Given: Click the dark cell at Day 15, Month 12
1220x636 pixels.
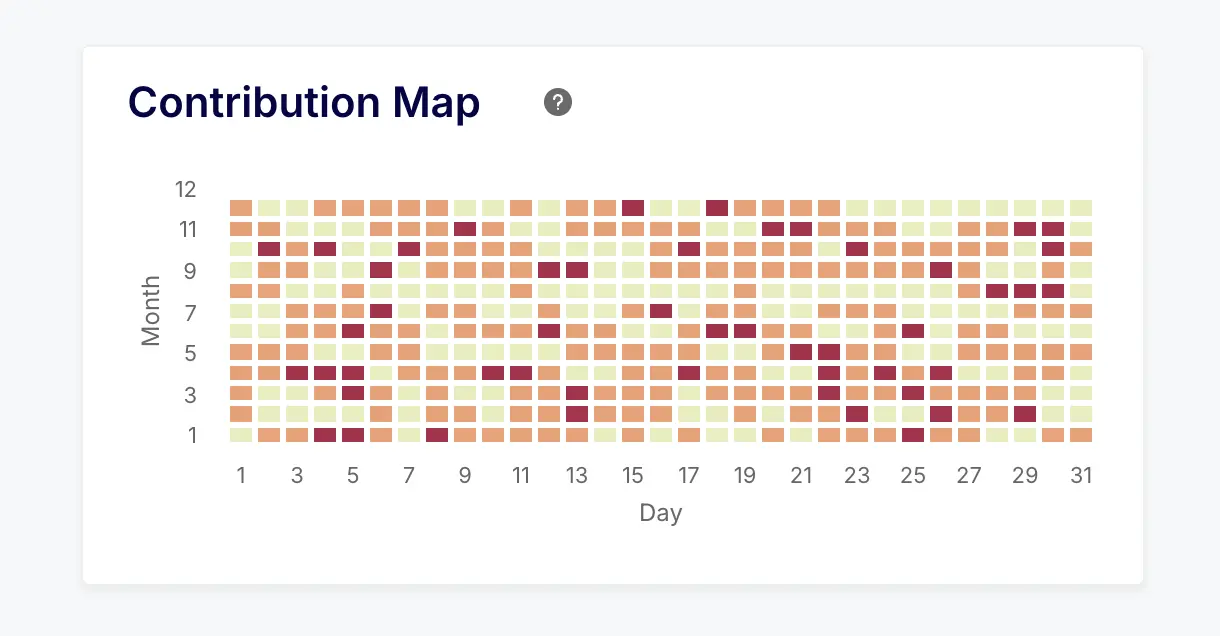Looking at the screenshot, I should pyautogui.click(x=633, y=206).
